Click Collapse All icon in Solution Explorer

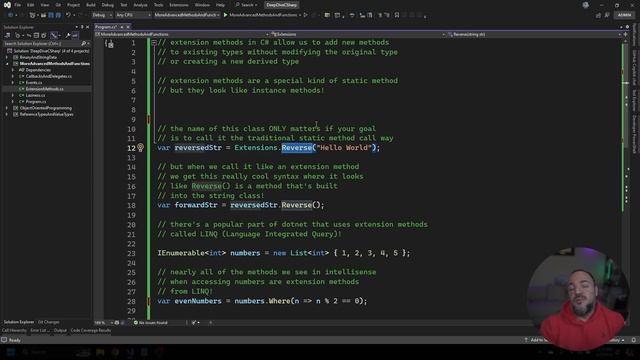(x=36, y=36)
